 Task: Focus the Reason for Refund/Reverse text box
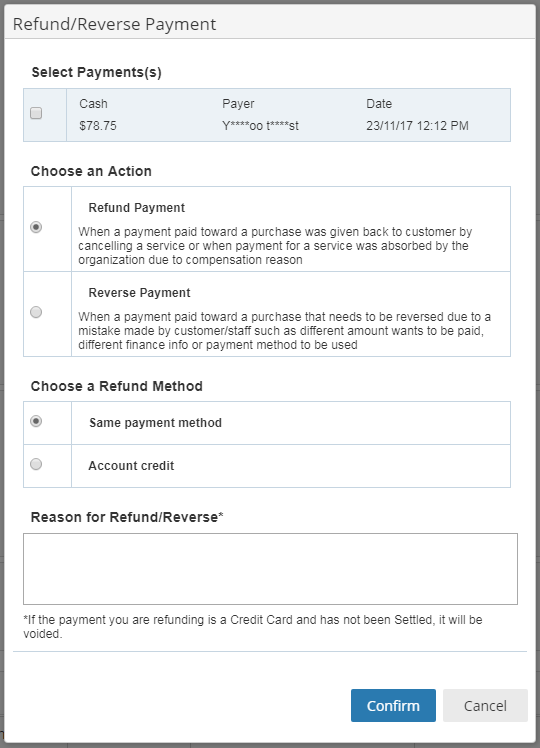pyautogui.click(x=270, y=569)
